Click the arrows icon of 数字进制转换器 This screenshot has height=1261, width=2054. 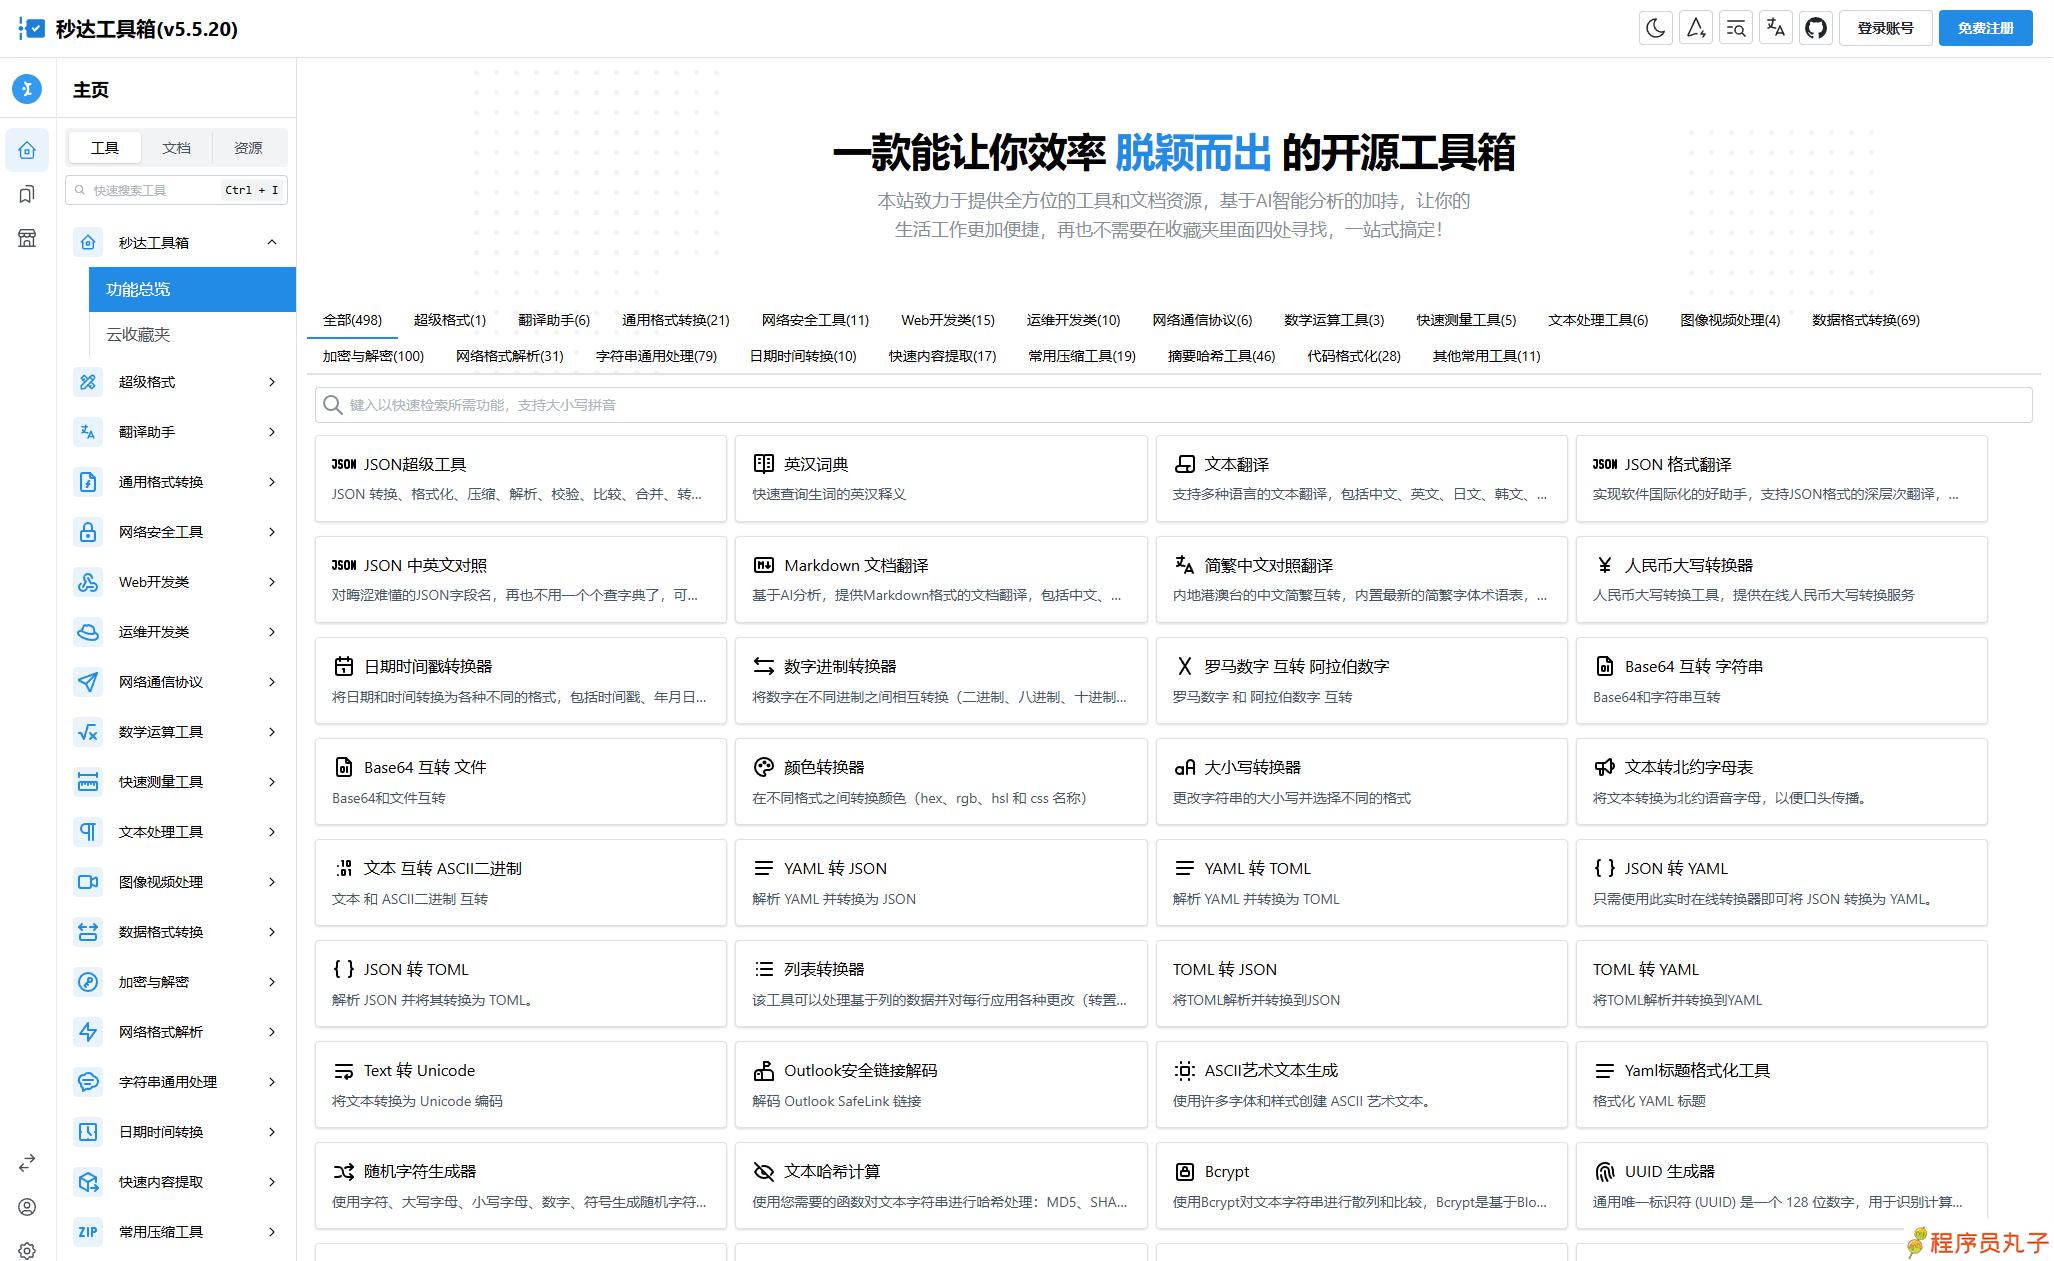click(x=764, y=666)
